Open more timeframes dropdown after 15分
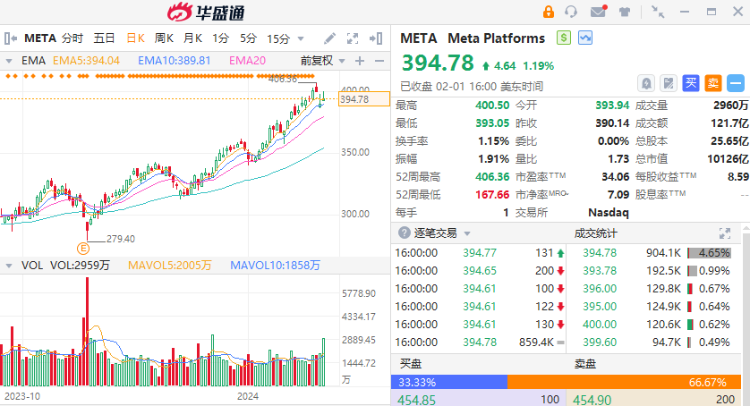This screenshot has height=406, width=750. (301, 39)
